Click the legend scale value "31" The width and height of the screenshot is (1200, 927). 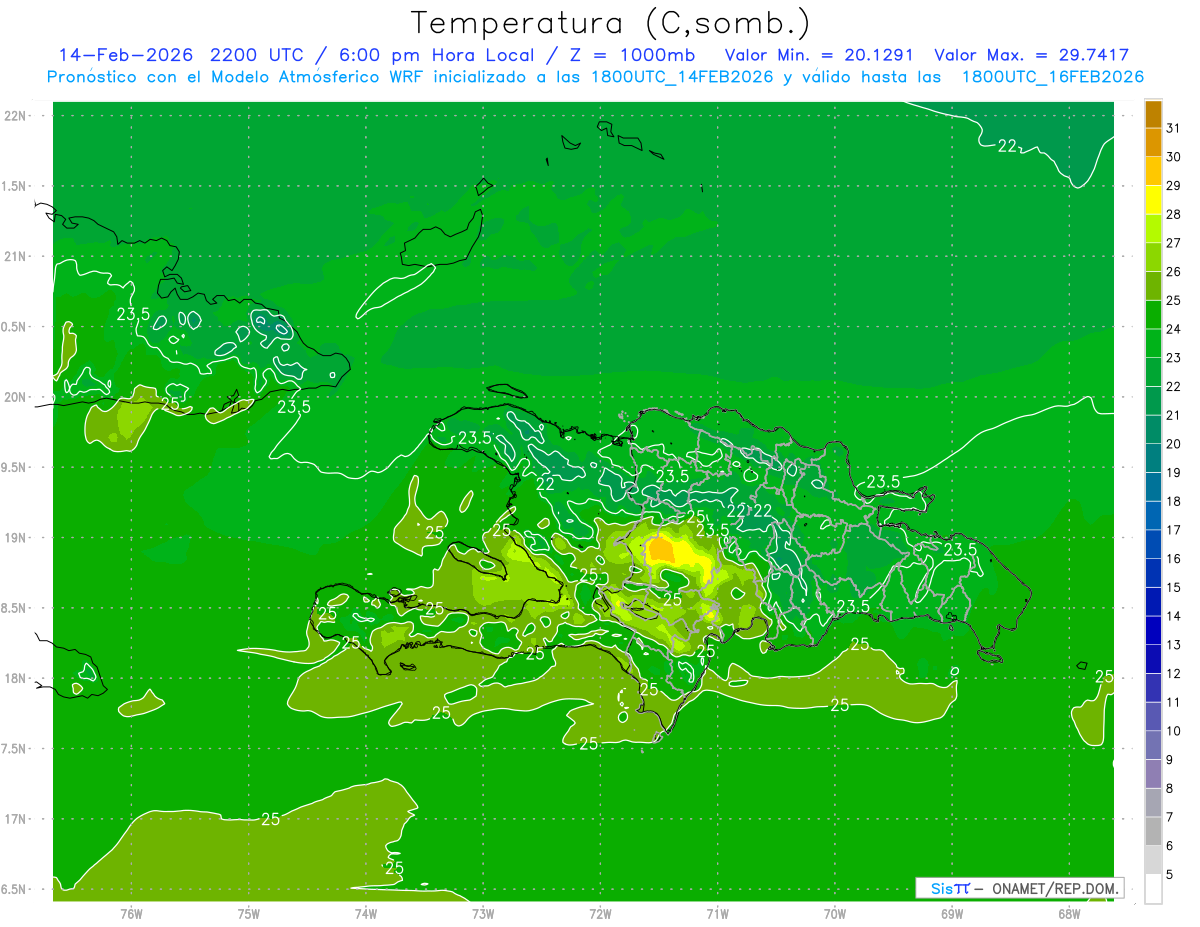point(1174,128)
